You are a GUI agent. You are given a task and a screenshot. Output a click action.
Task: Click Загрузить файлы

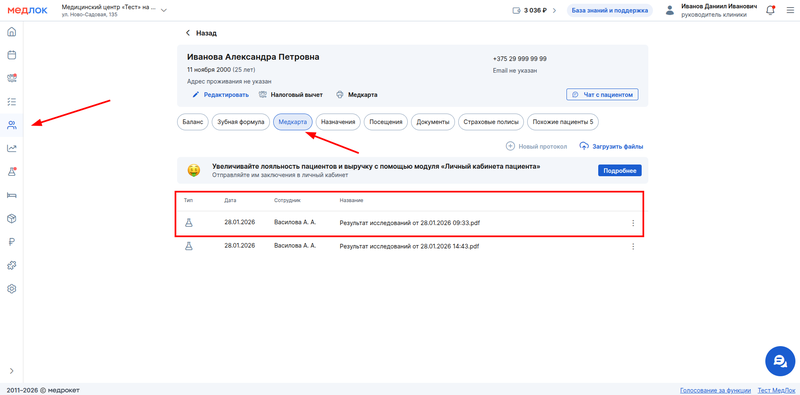pyautogui.click(x=611, y=146)
